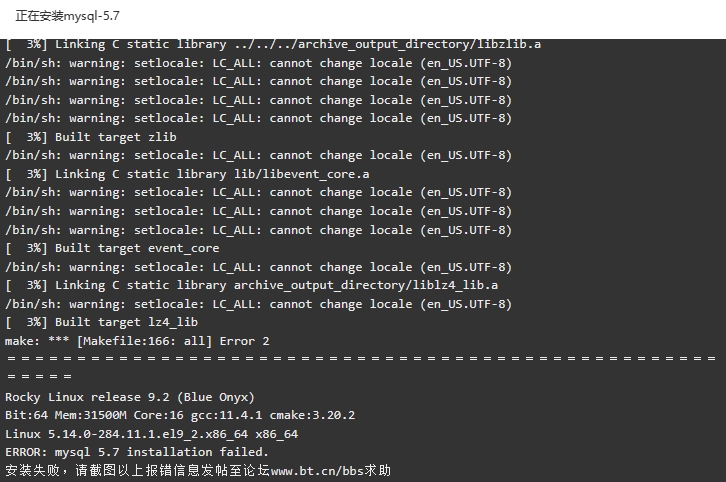Click the setlocale warning above 'Built target lz4_lib'

pos(258,304)
